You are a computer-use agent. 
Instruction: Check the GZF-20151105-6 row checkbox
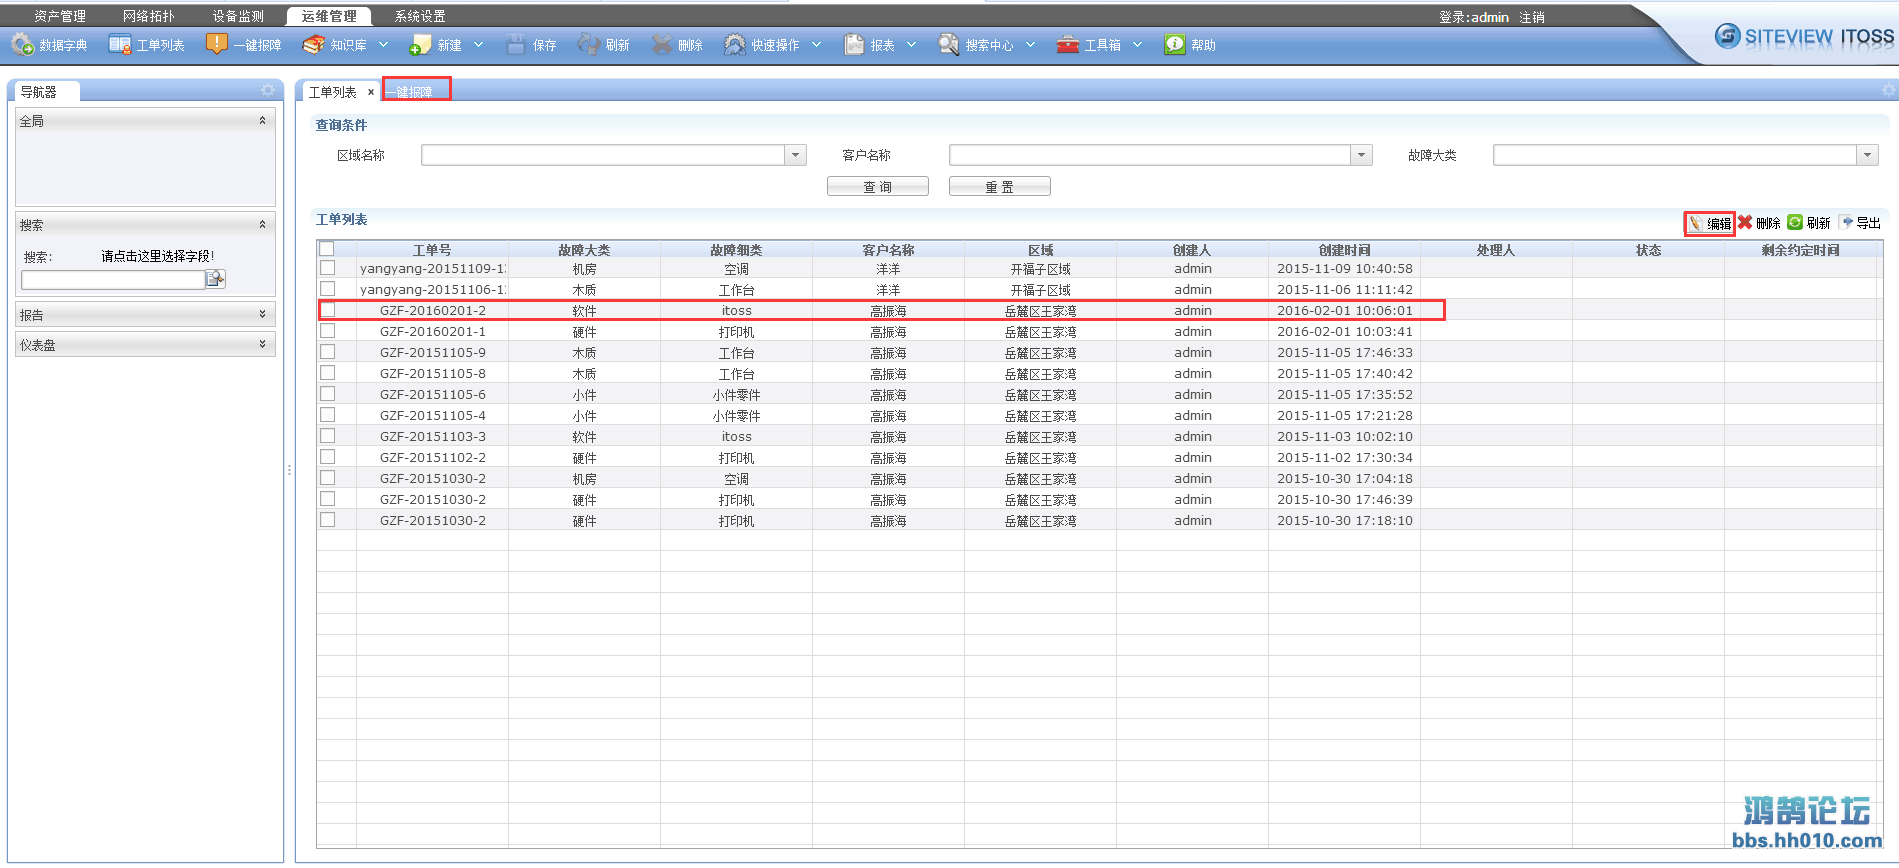point(328,394)
